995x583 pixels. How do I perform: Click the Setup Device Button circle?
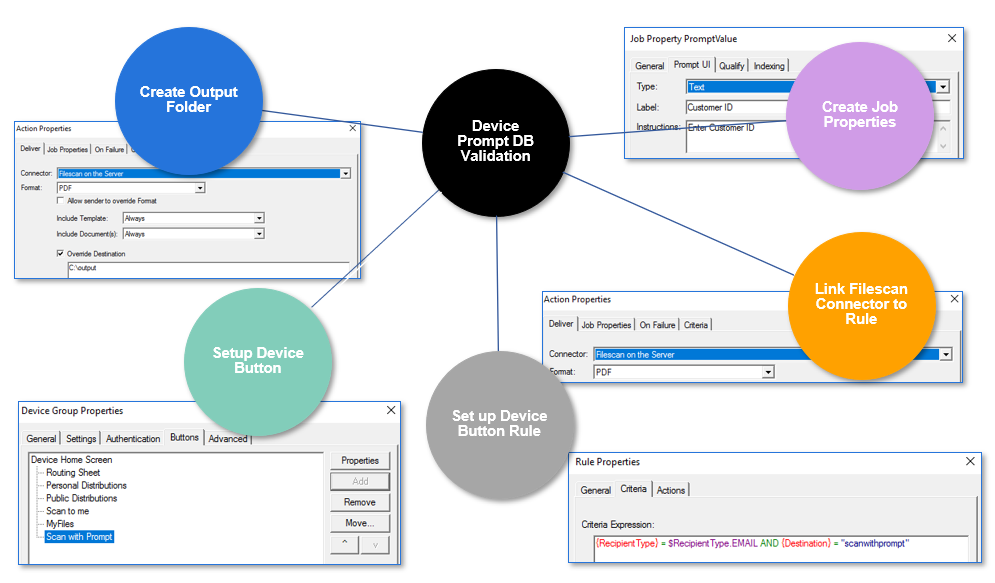tap(258, 362)
